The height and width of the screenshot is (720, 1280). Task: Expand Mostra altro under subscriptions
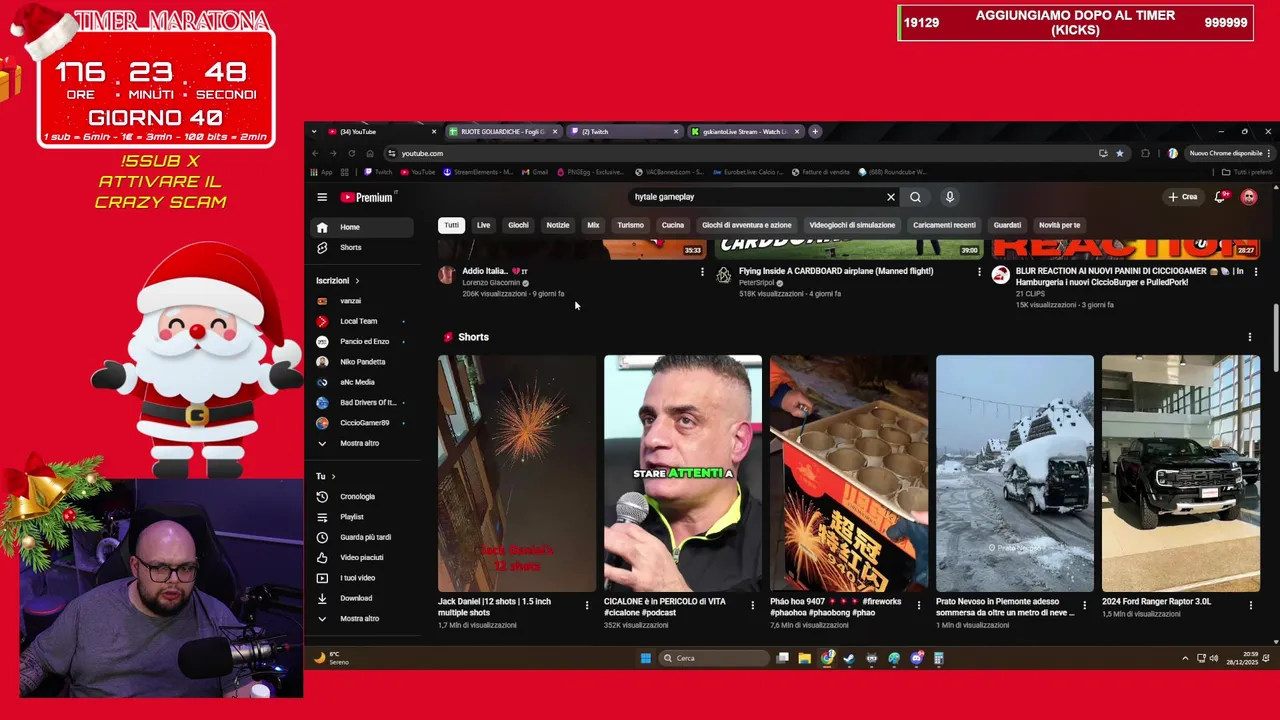(x=360, y=443)
